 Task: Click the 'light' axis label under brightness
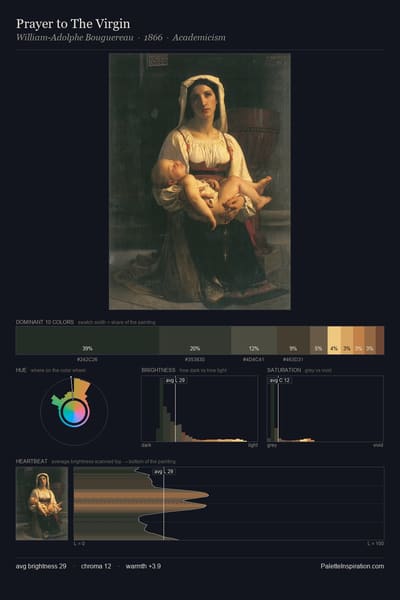253,445
